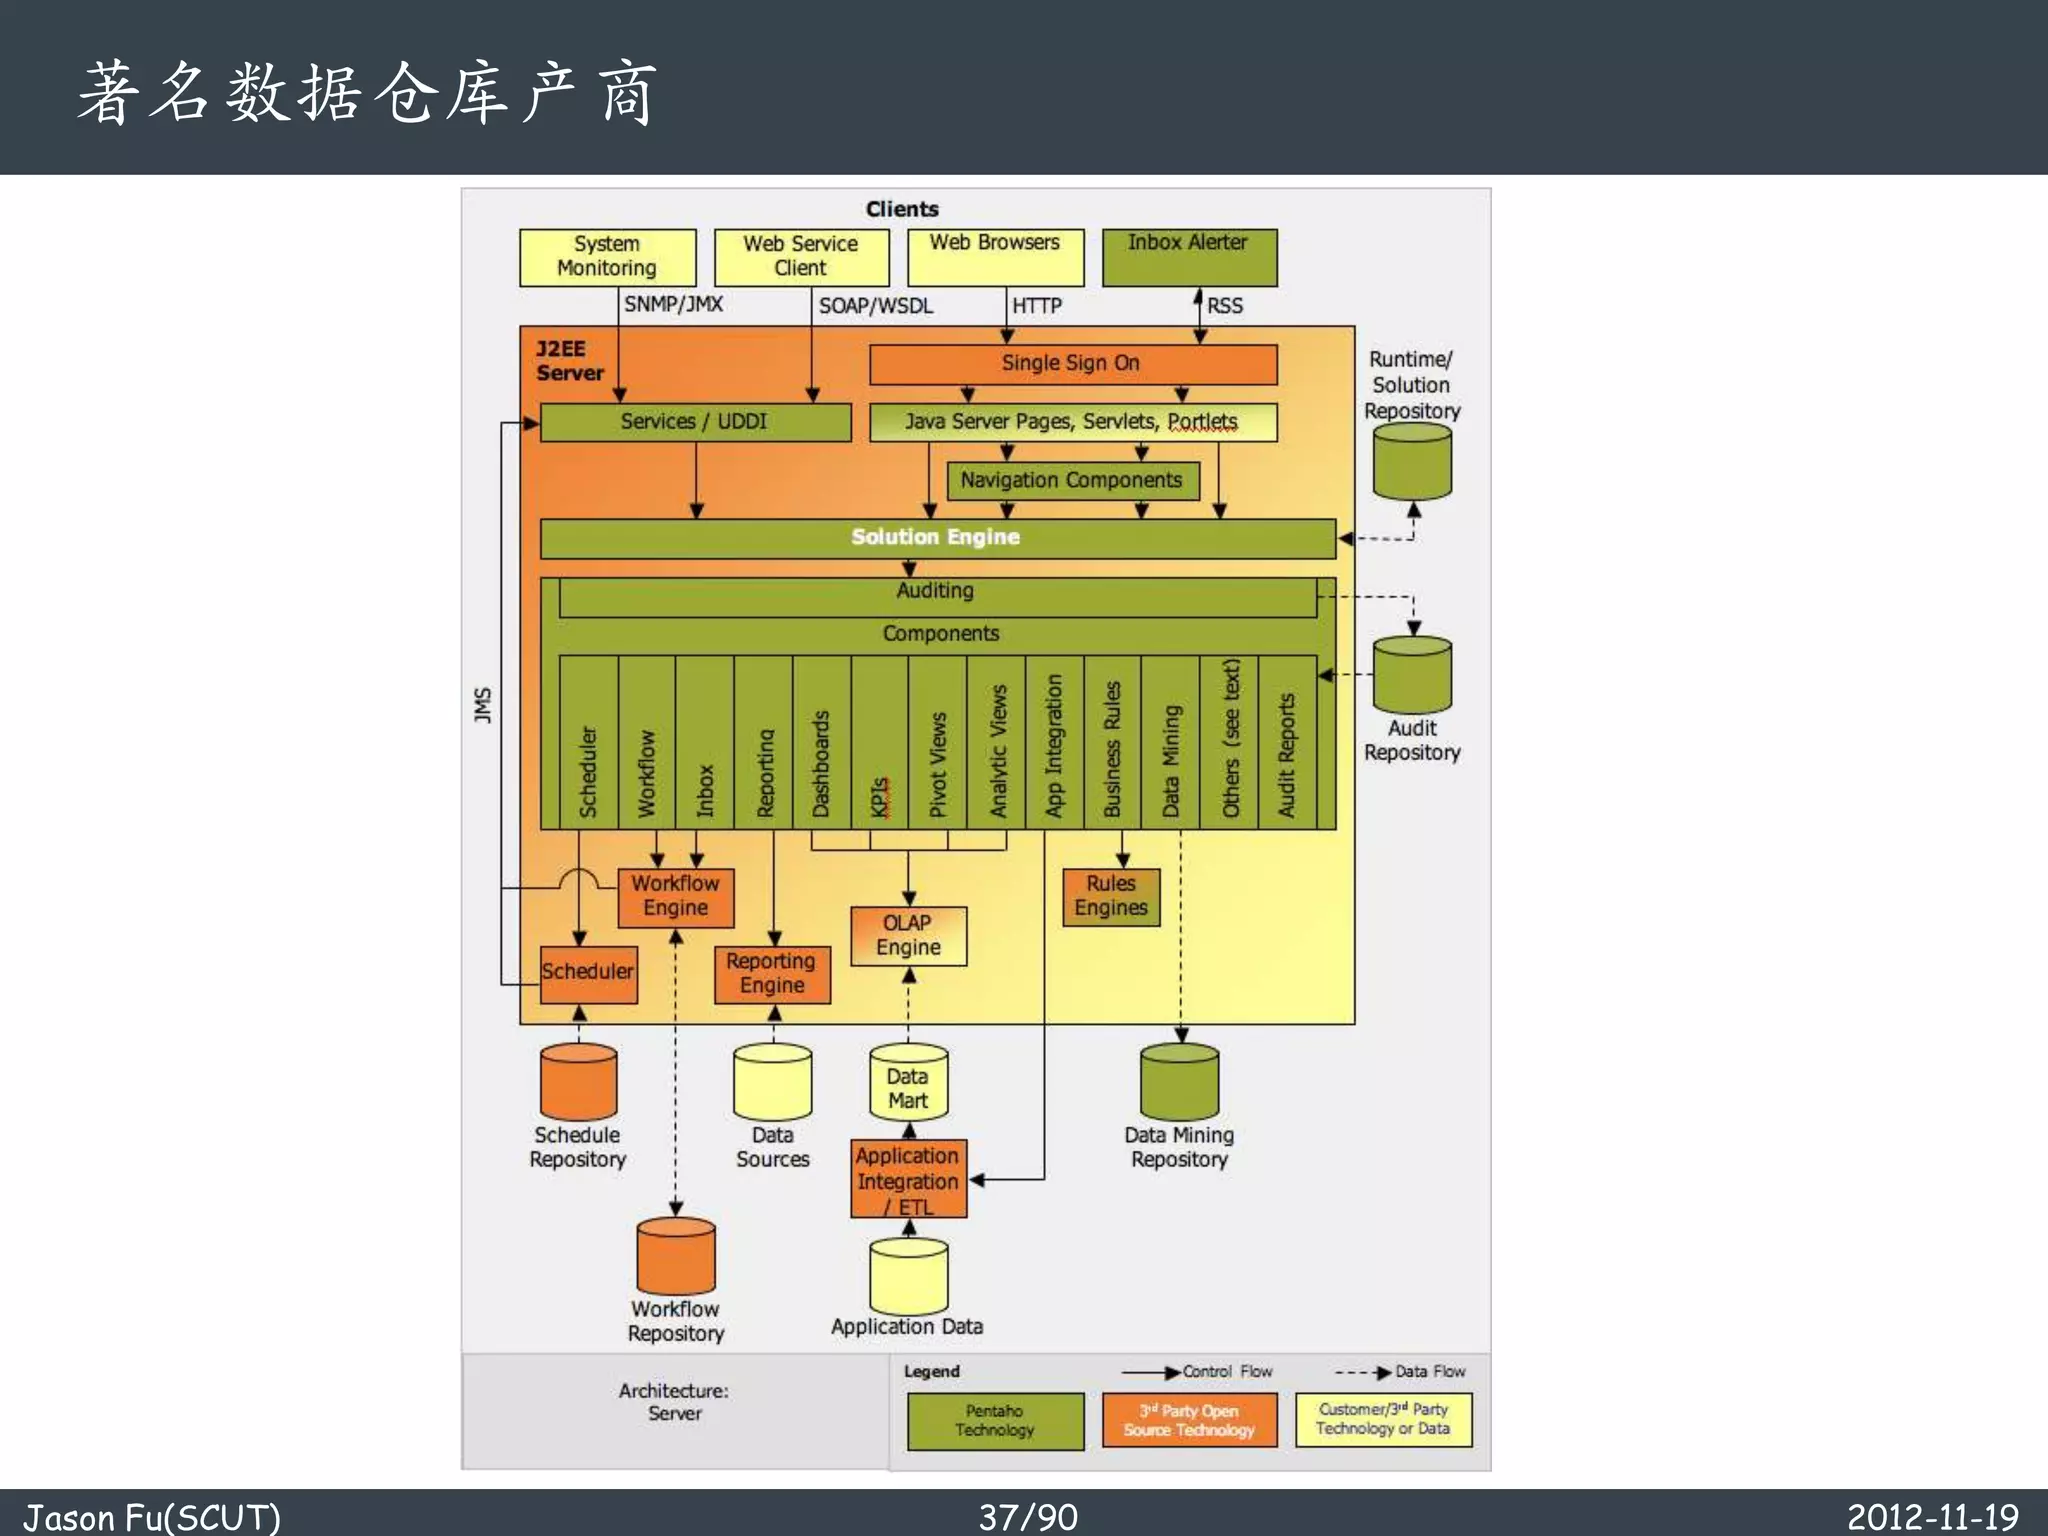Click the Schedule Repository cylinder icon
The width and height of the screenshot is (2048, 1536).
[x=578, y=1082]
